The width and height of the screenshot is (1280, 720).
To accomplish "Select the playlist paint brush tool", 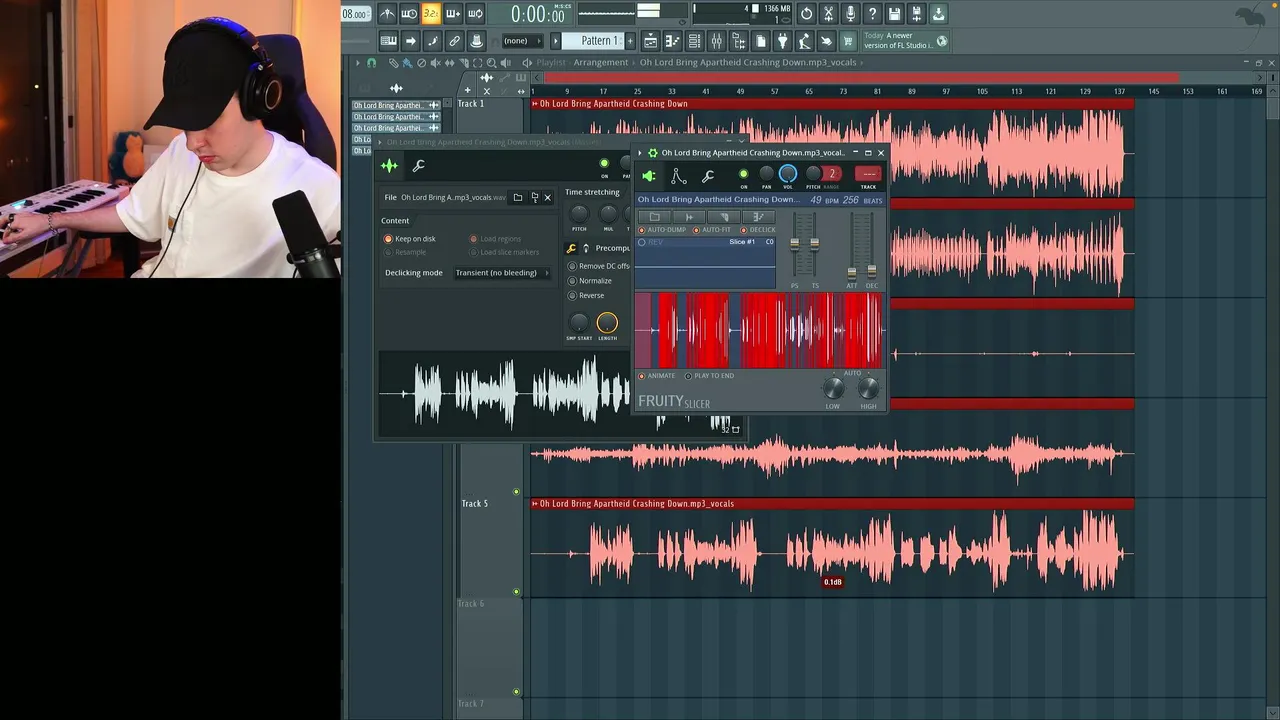I will (x=407, y=62).
